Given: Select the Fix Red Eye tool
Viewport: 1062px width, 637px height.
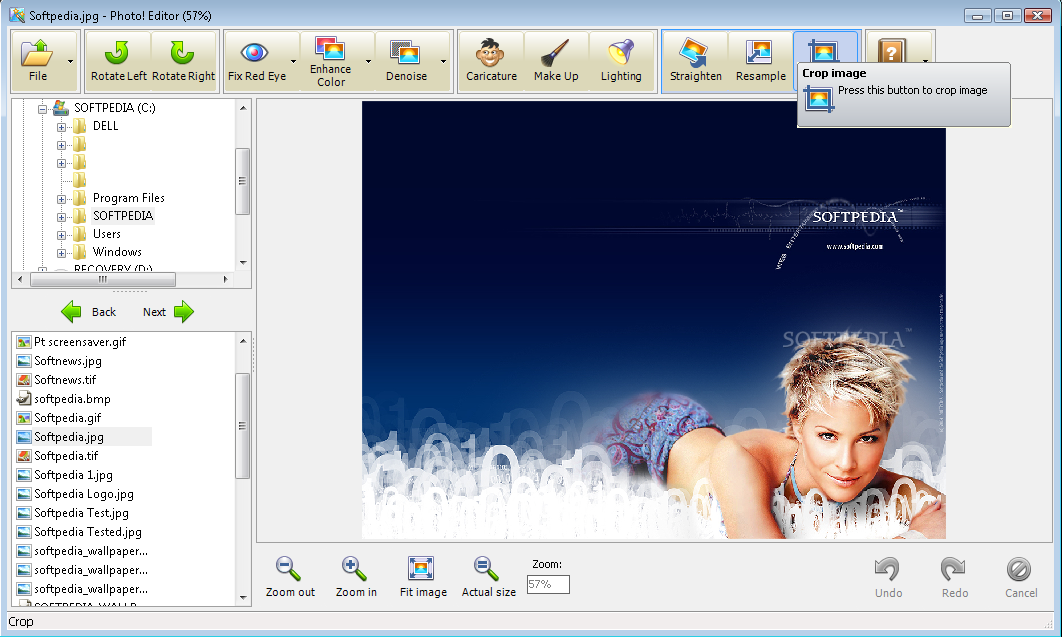Looking at the screenshot, I should pos(257,61).
